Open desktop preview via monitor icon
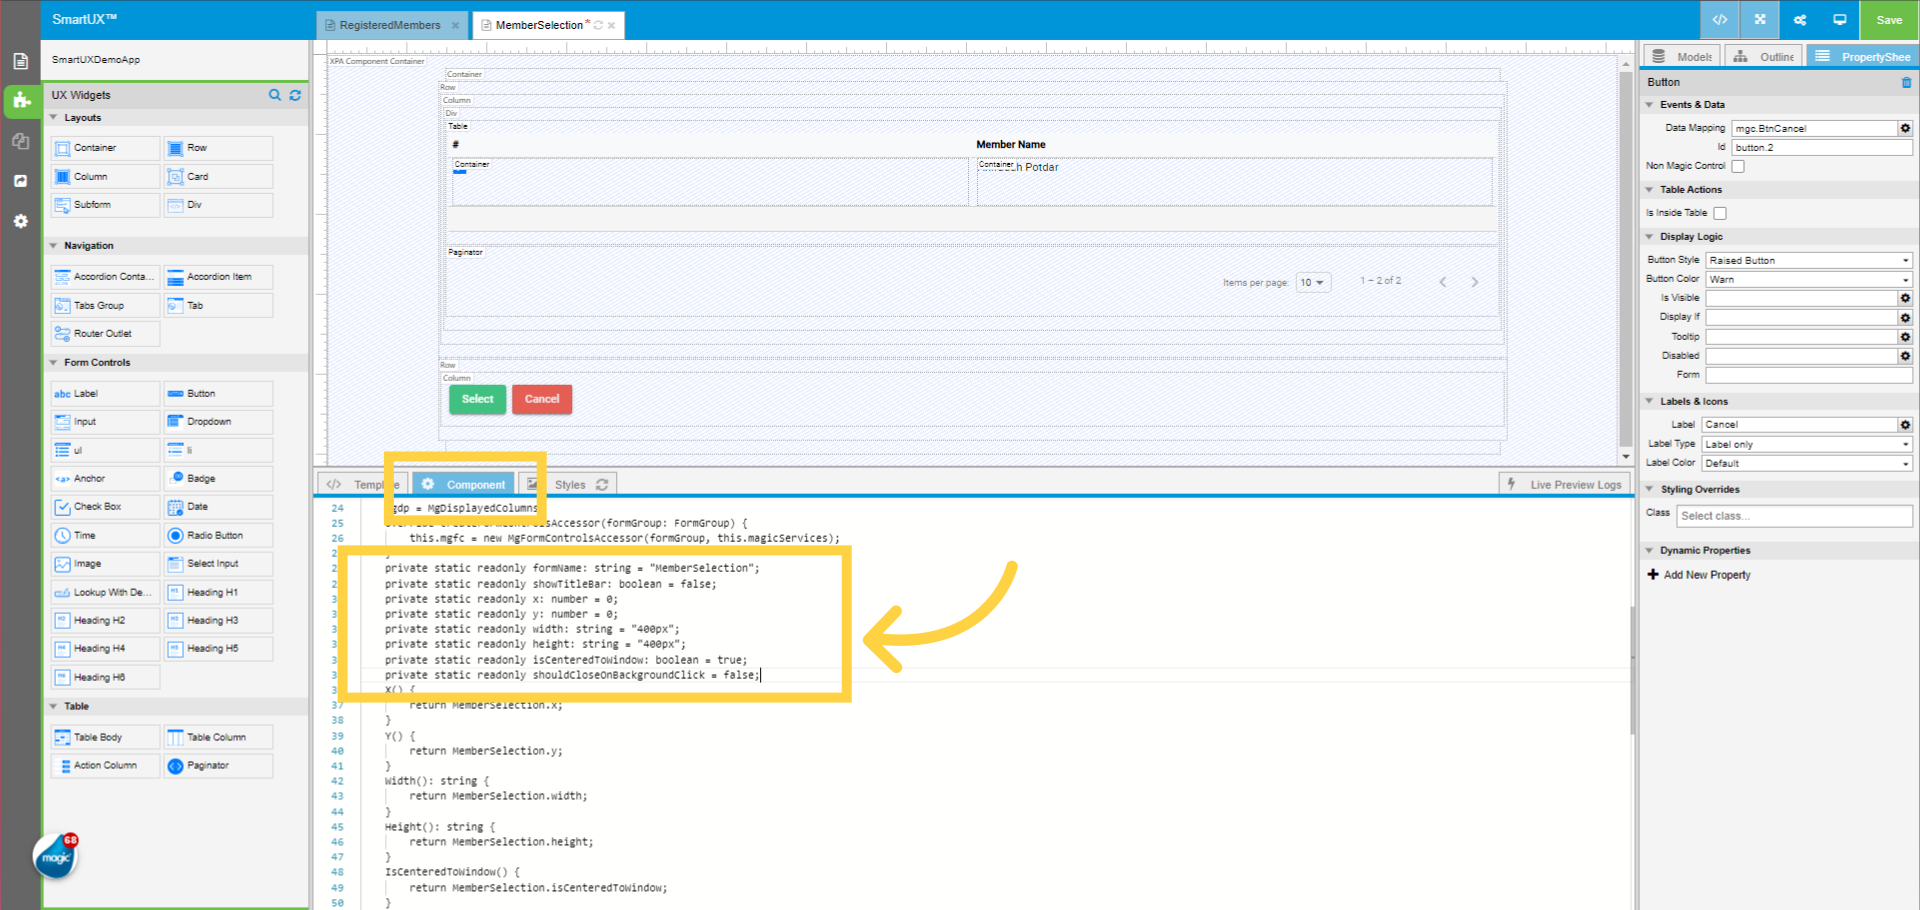The width and height of the screenshot is (1920, 910). tap(1840, 19)
